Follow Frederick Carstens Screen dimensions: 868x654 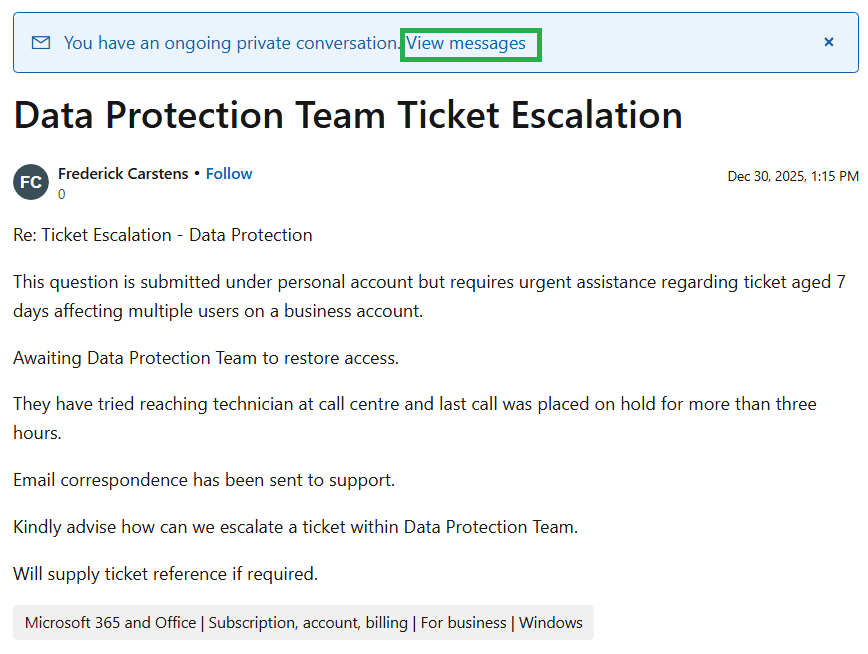(x=229, y=173)
